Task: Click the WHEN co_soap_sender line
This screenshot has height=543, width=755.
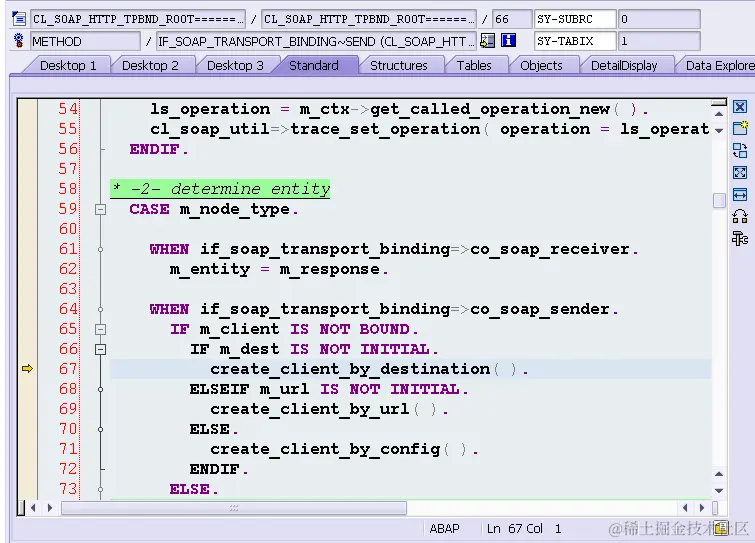Action: [x=384, y=309]
